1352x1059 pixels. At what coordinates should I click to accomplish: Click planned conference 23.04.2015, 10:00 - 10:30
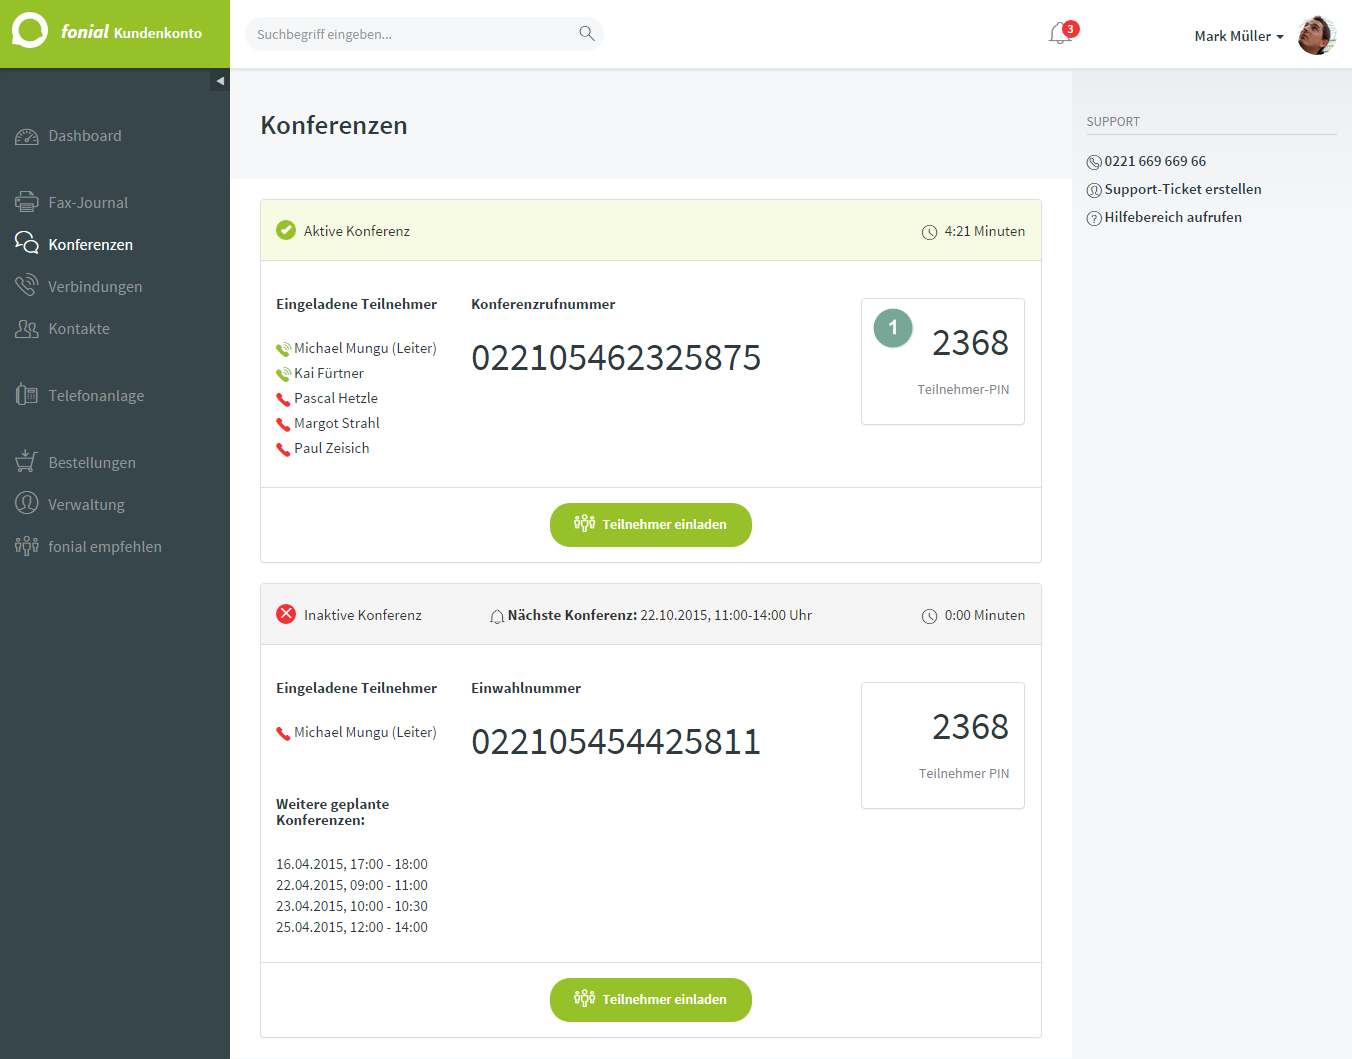[352, 906]
